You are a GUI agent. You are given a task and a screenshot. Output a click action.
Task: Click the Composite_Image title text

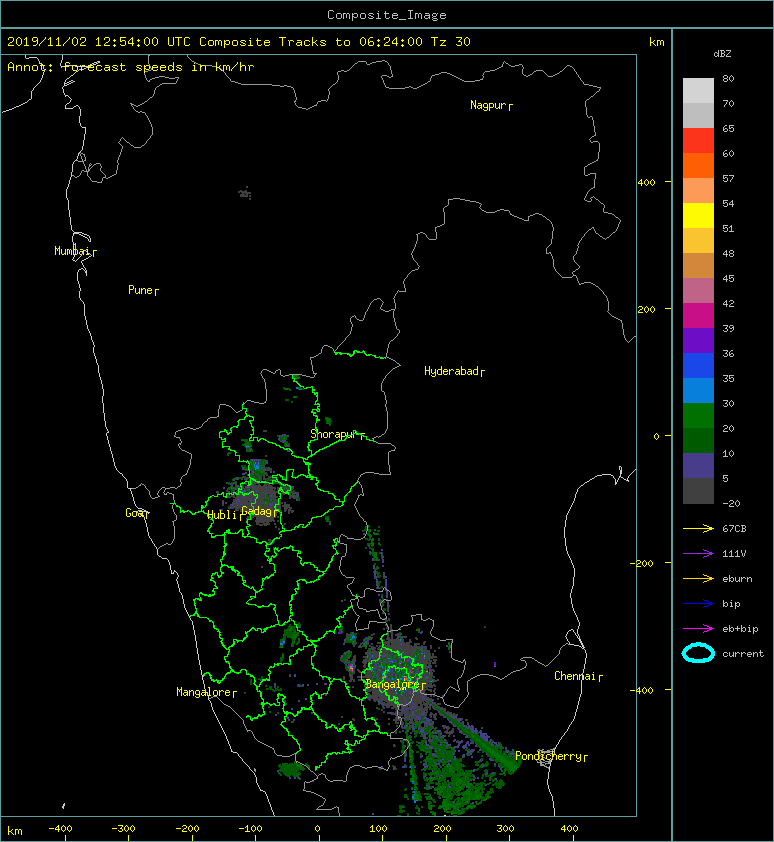387,15
